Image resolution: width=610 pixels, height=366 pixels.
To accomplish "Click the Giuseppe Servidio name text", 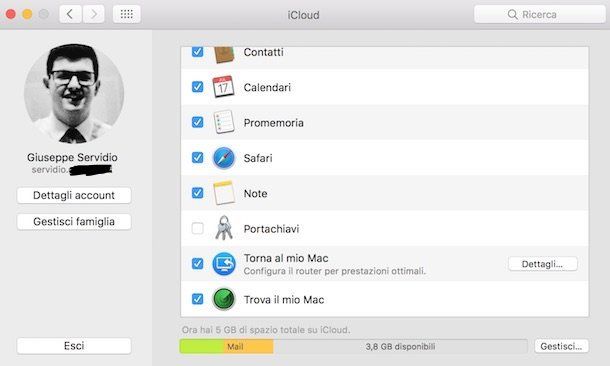I will click(72, 157).
